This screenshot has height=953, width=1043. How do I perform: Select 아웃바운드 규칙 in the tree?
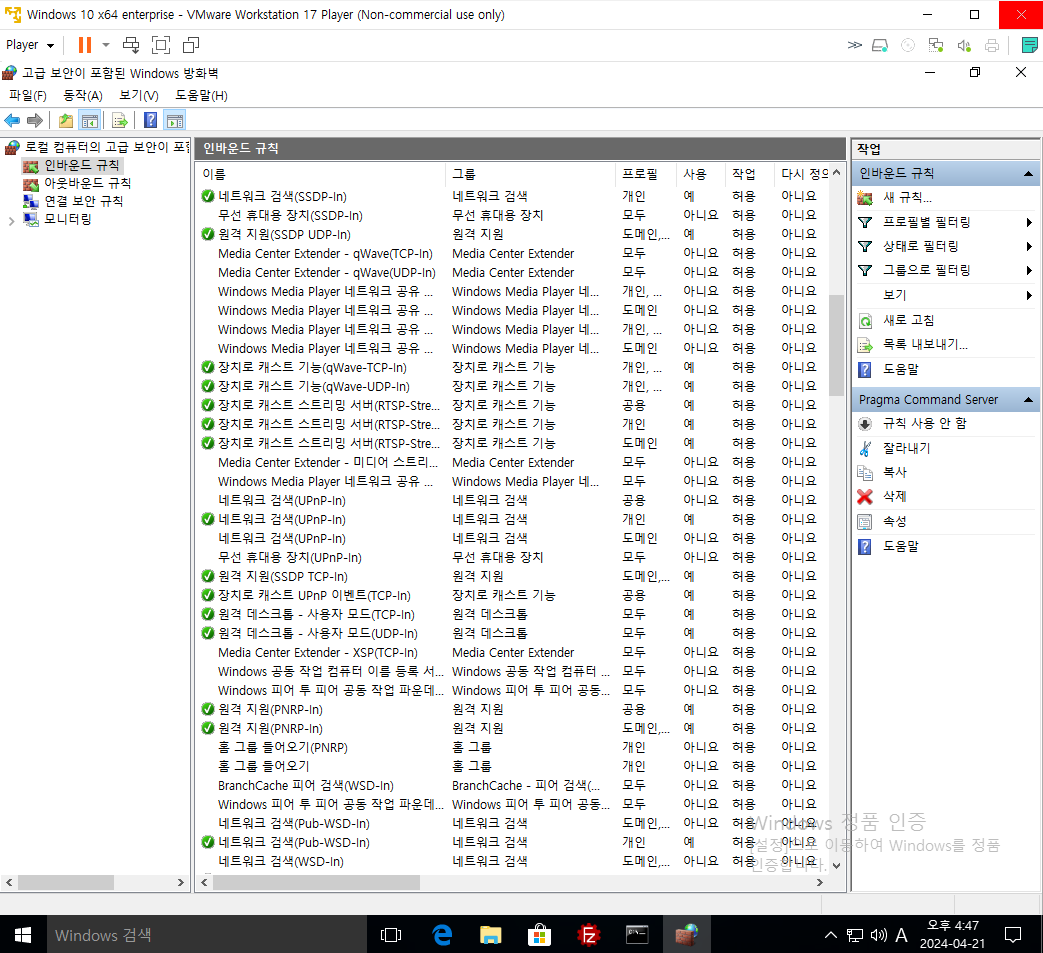(87, 183)
